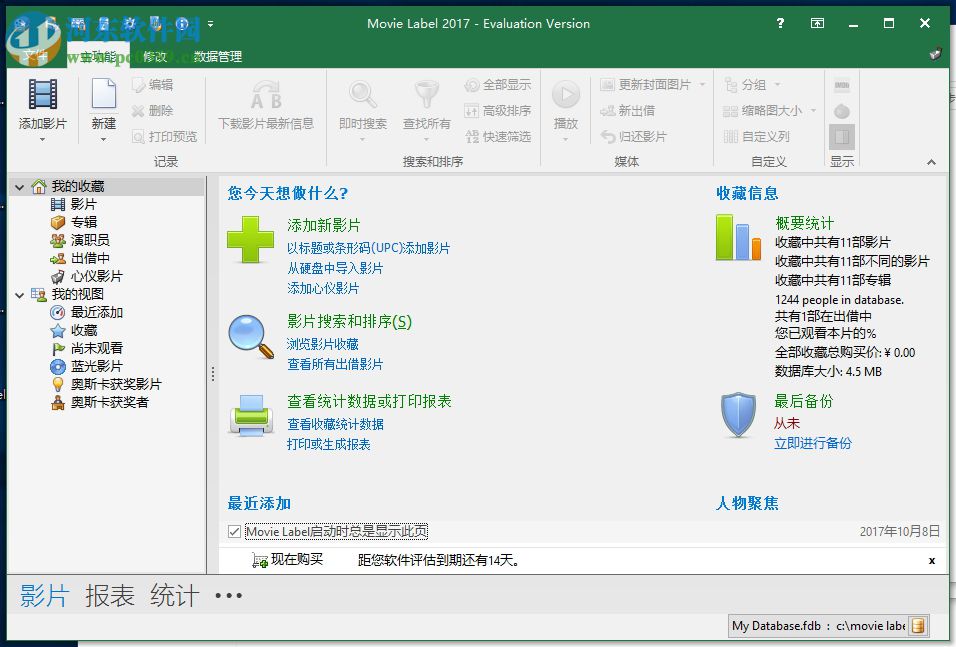Click the 立即进行备份 link
956x647 pixels.
tap(813, 443)
